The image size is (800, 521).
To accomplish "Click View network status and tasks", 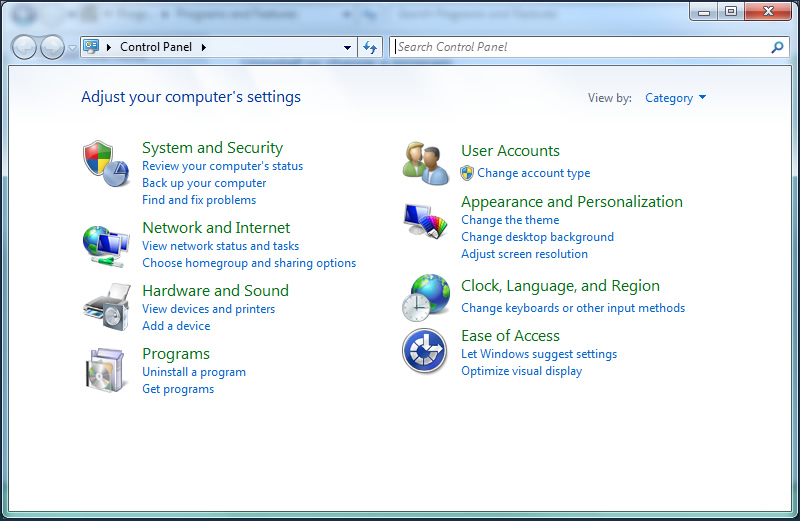I will point(220,246).
